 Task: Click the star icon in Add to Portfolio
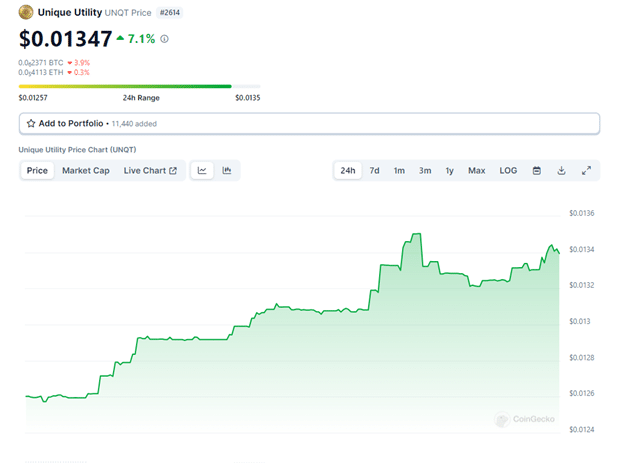[31, 123]
